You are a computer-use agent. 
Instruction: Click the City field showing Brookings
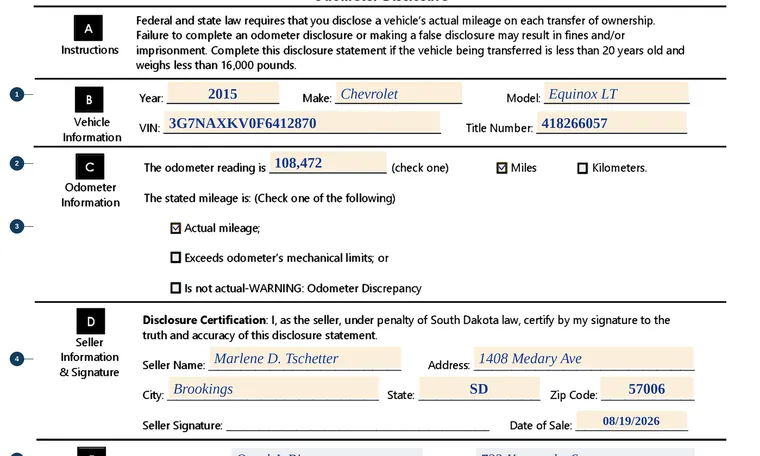click(273, 389)
